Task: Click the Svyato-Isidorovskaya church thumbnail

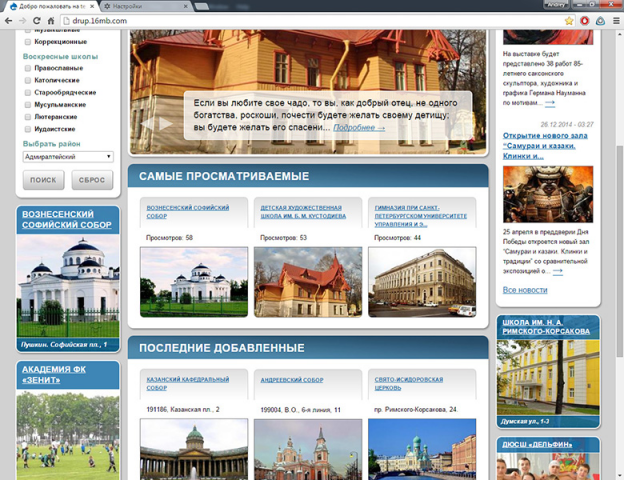Action: tap(422, 449)
